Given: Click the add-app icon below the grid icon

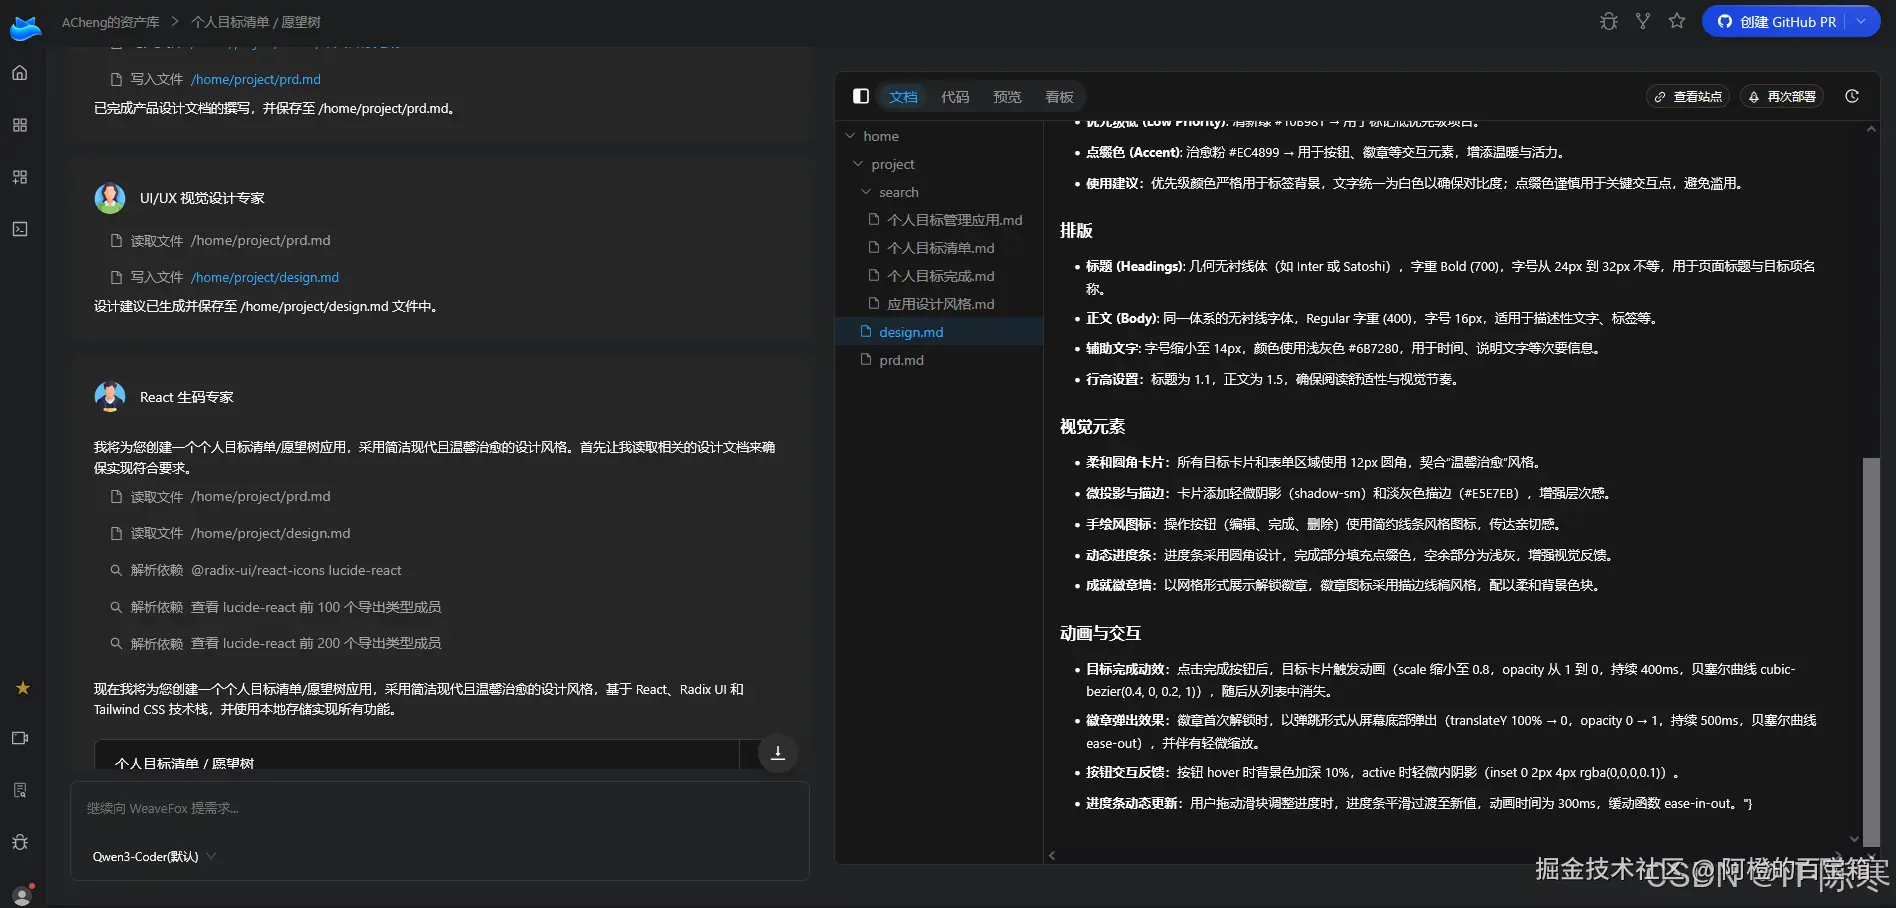Looking at the screenshot, I should [19, 177].
